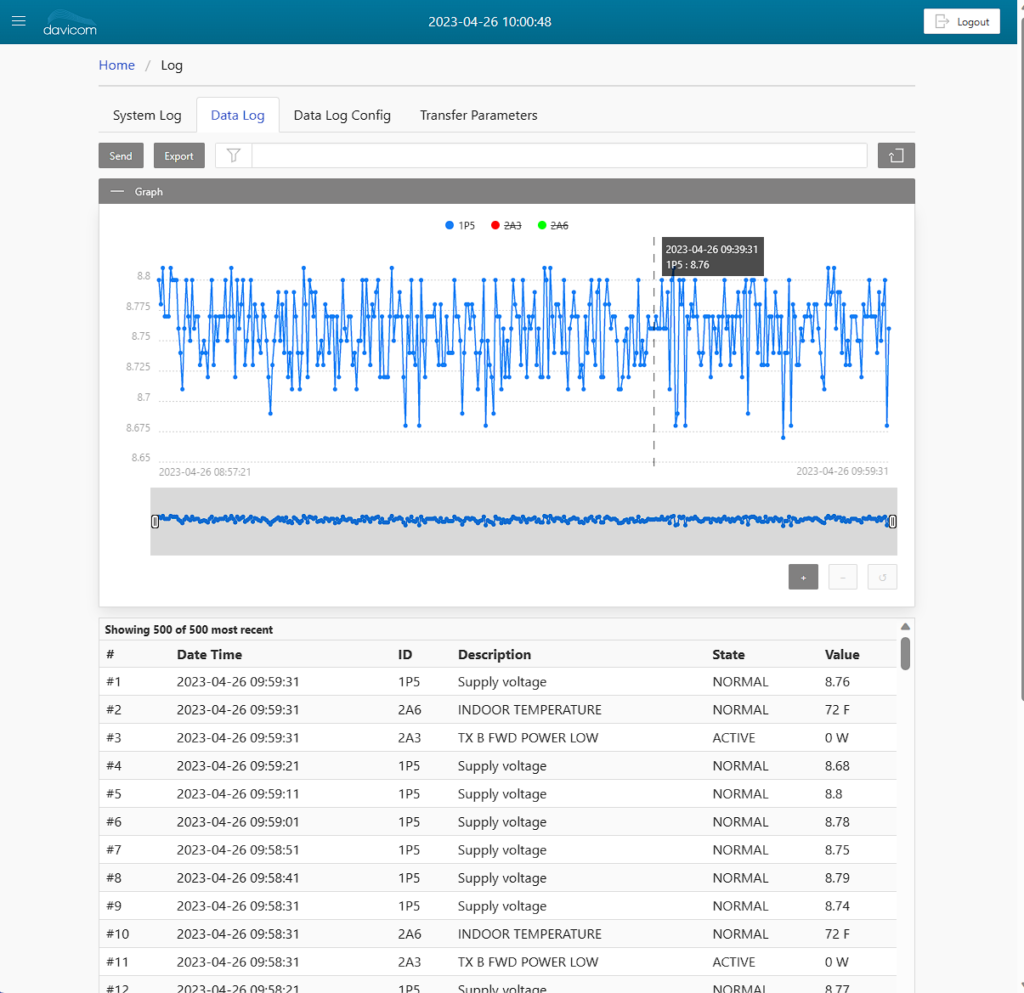Switch to the System Log tab
Viewport: 1024px width, 993px height.
click(x=147, y=116)
